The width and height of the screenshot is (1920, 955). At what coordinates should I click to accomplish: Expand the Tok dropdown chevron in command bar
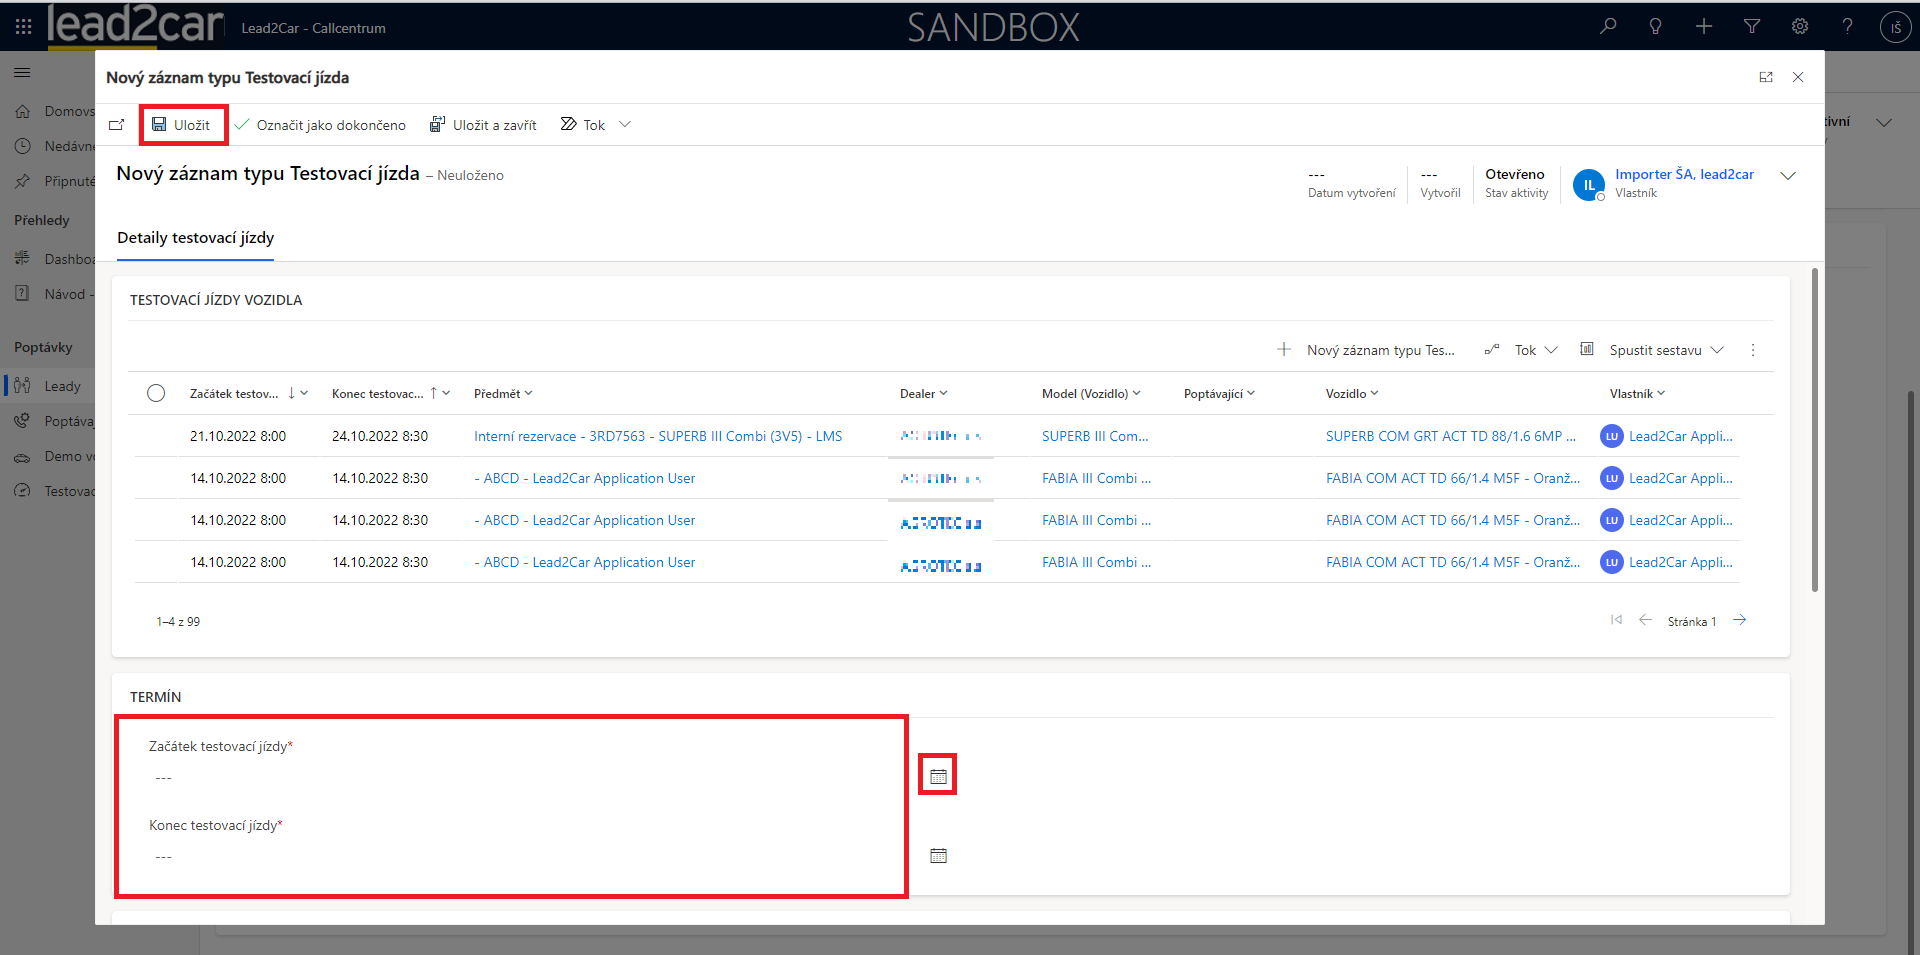[625, 125]
